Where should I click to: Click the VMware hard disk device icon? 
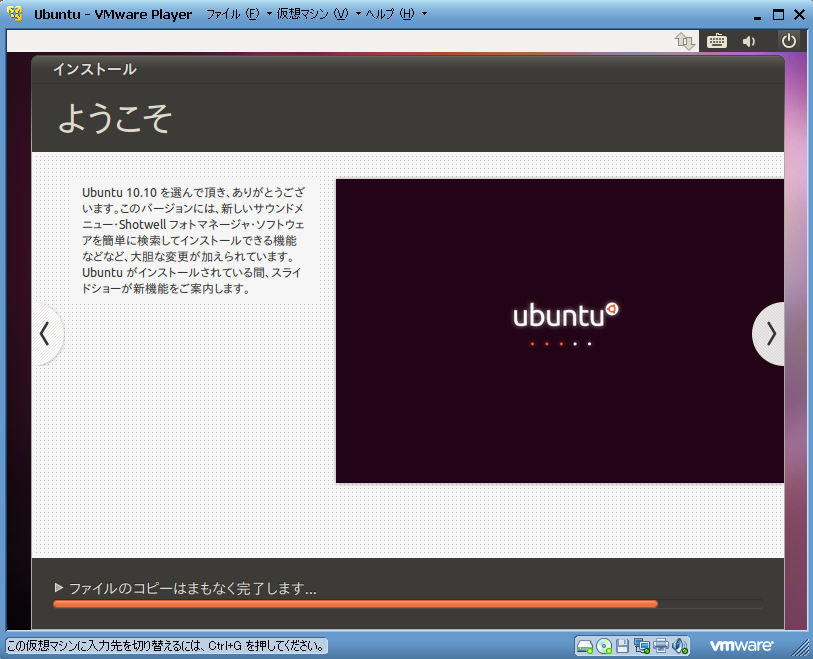coord(585,646)
